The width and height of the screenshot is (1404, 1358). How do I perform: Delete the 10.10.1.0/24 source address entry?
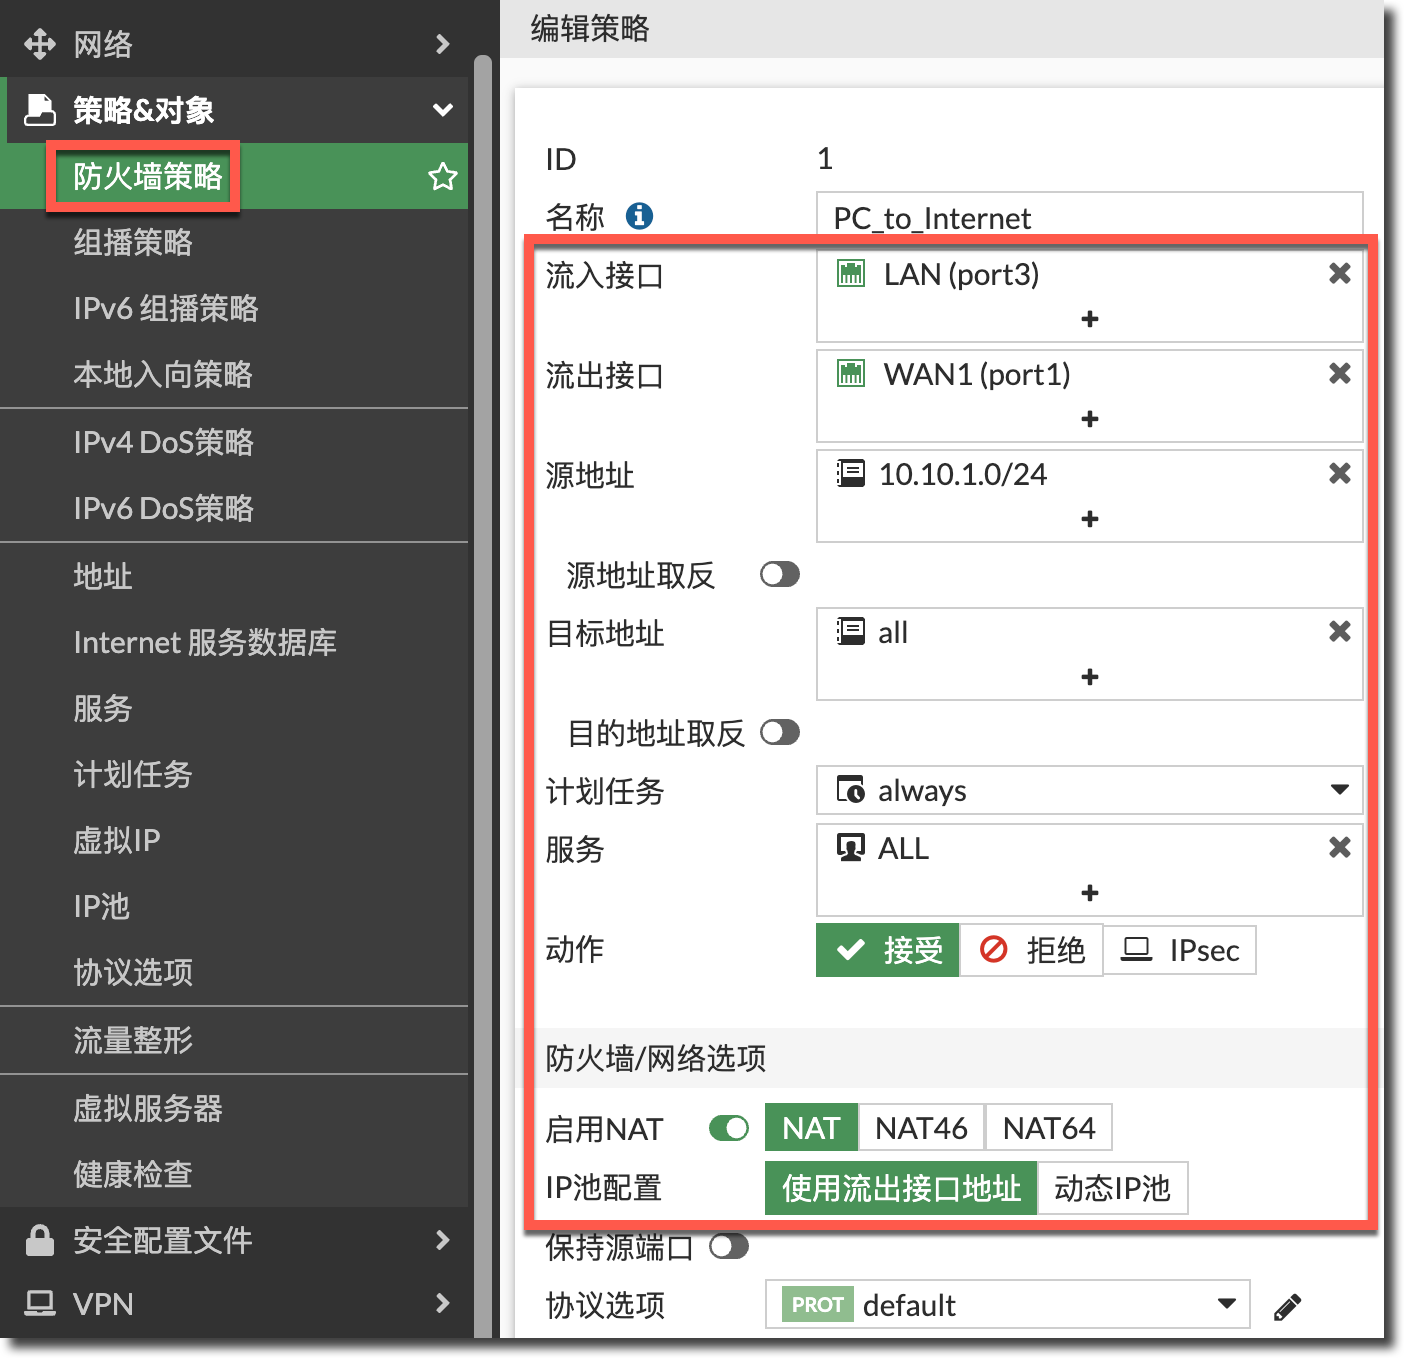(x=1339, y=474)
